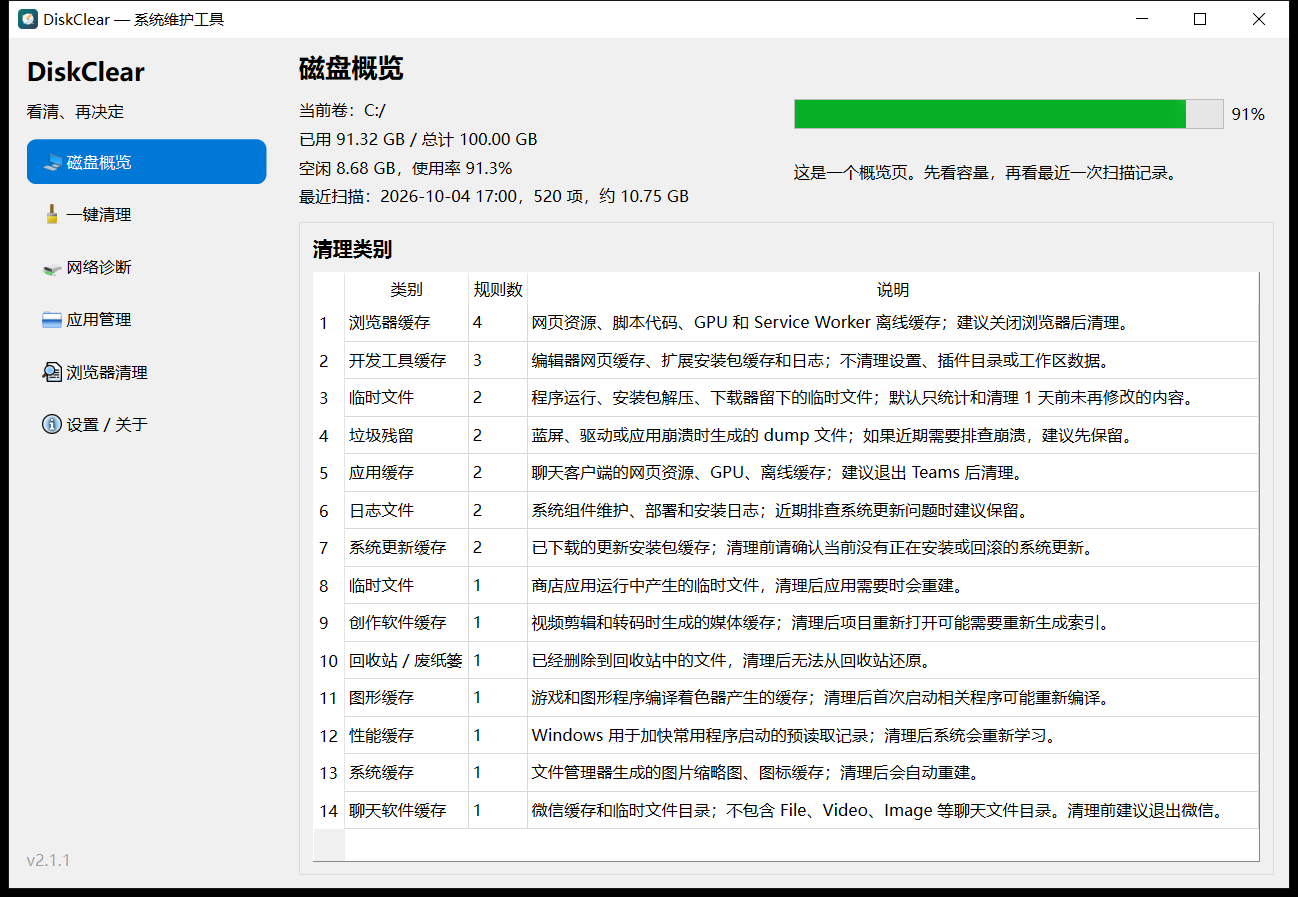The width and height of the screenshot is (1298, 897).
Task: Select row header number 7
Action: point(329,548)
